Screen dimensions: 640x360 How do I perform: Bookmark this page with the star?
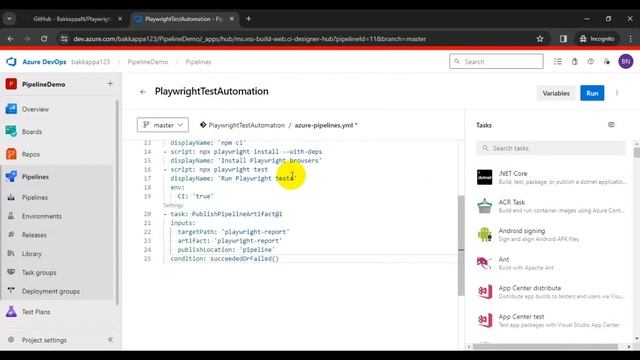click(540, 39)
